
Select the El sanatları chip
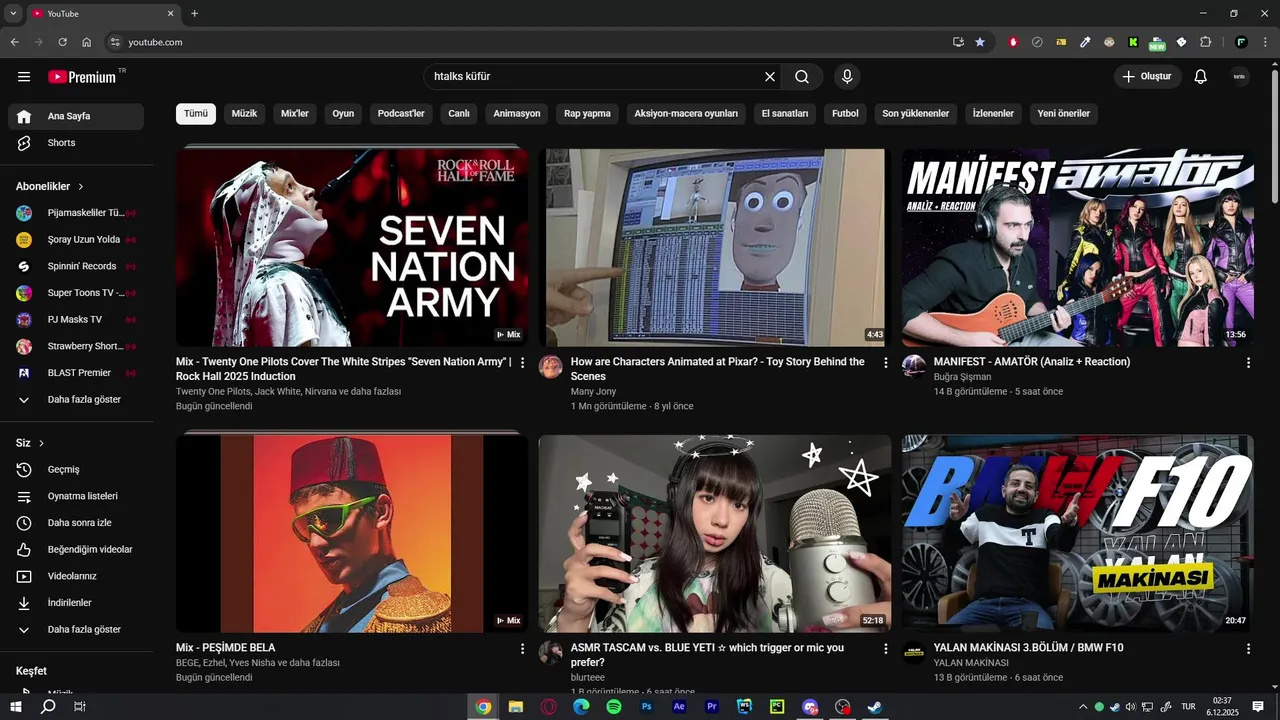point(785,113)
